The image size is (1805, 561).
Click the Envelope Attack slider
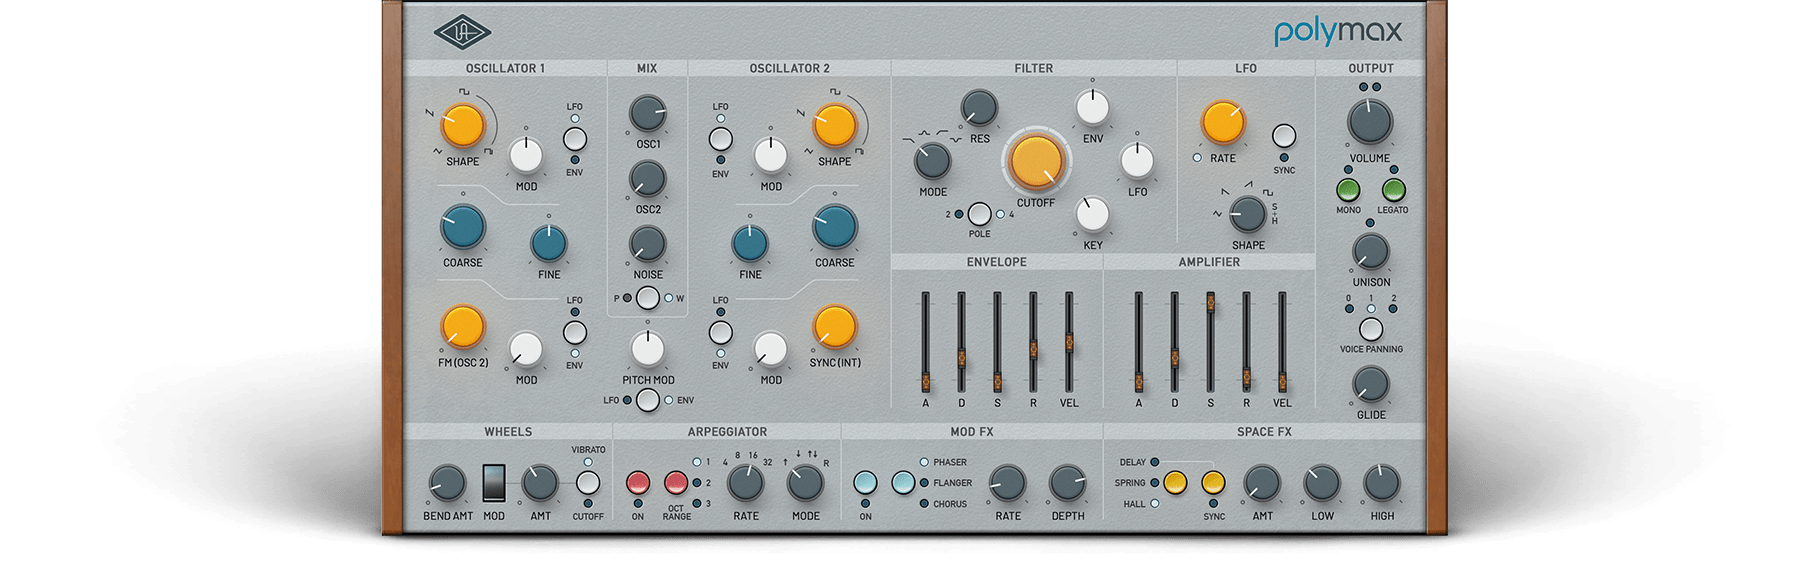[925, 380]
